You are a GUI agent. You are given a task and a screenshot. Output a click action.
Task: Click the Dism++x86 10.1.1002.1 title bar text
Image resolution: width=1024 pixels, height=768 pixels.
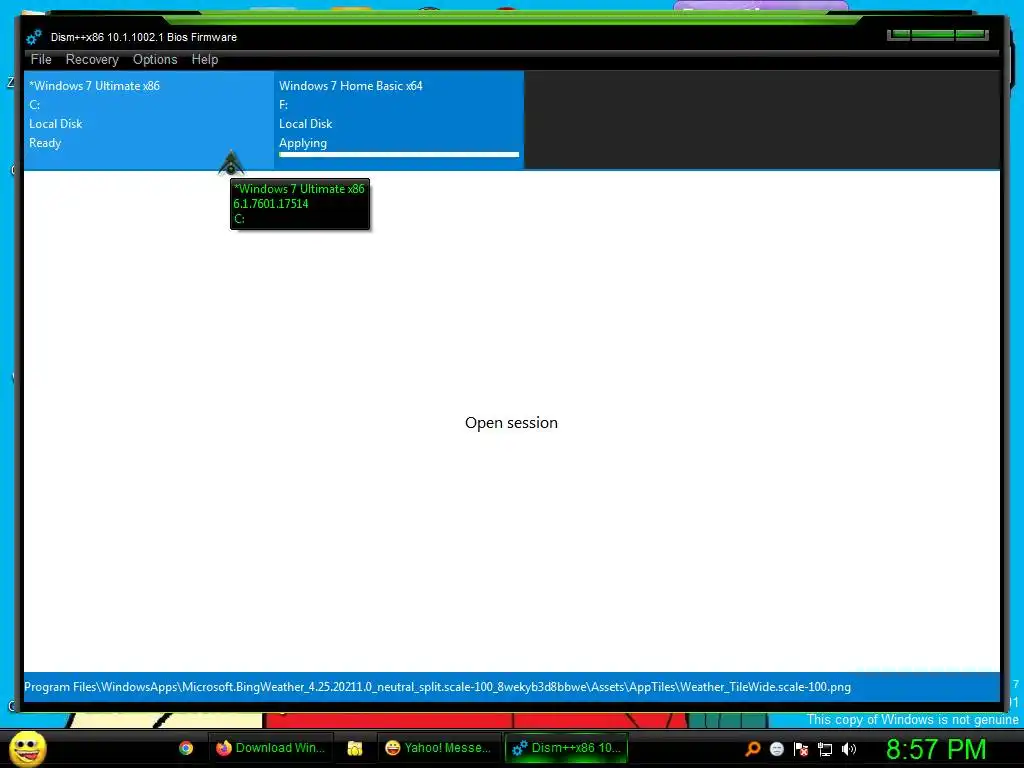click(x=144, y=37)
